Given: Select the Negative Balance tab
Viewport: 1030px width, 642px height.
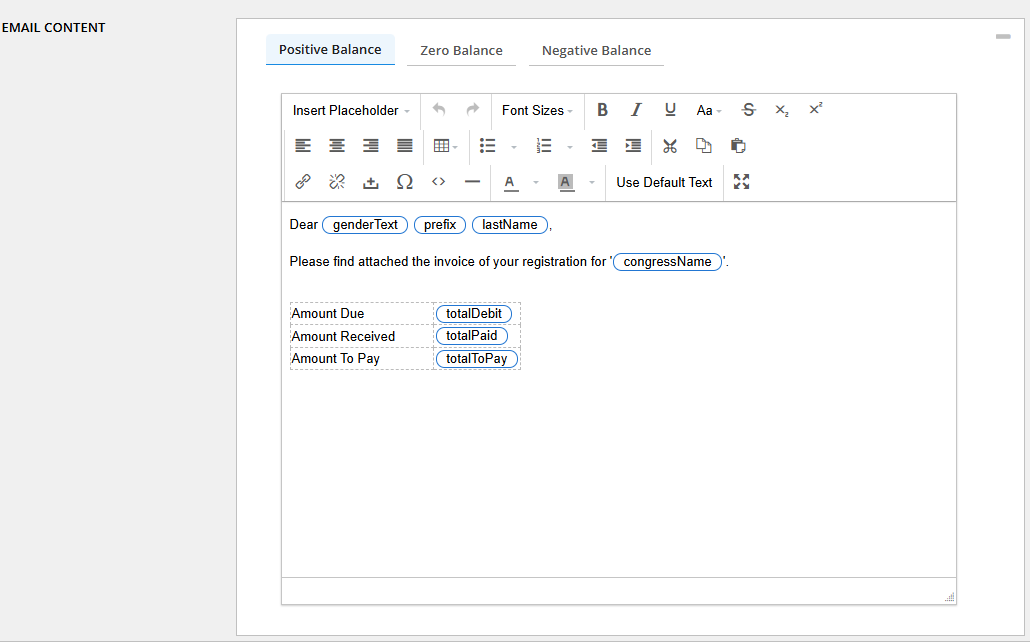Looking at the screenshot, I should click(x=596, y=50).
